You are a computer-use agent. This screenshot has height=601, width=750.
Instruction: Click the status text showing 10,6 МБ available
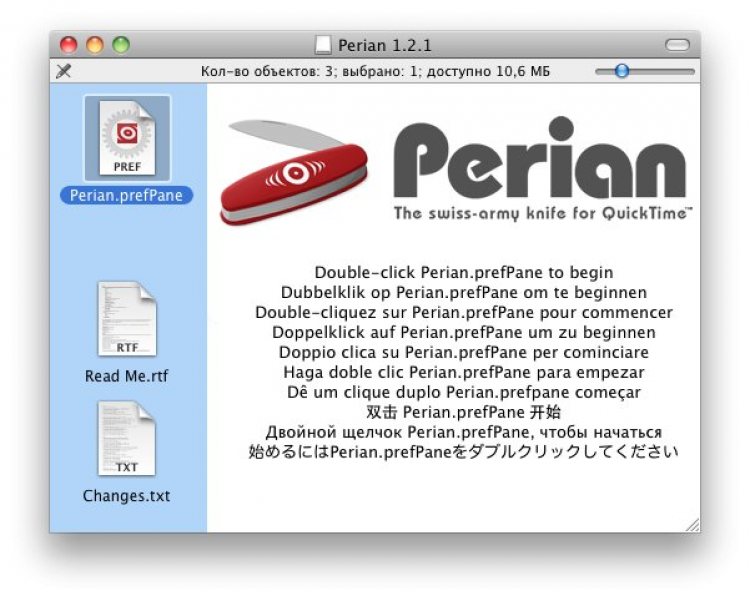375,72
